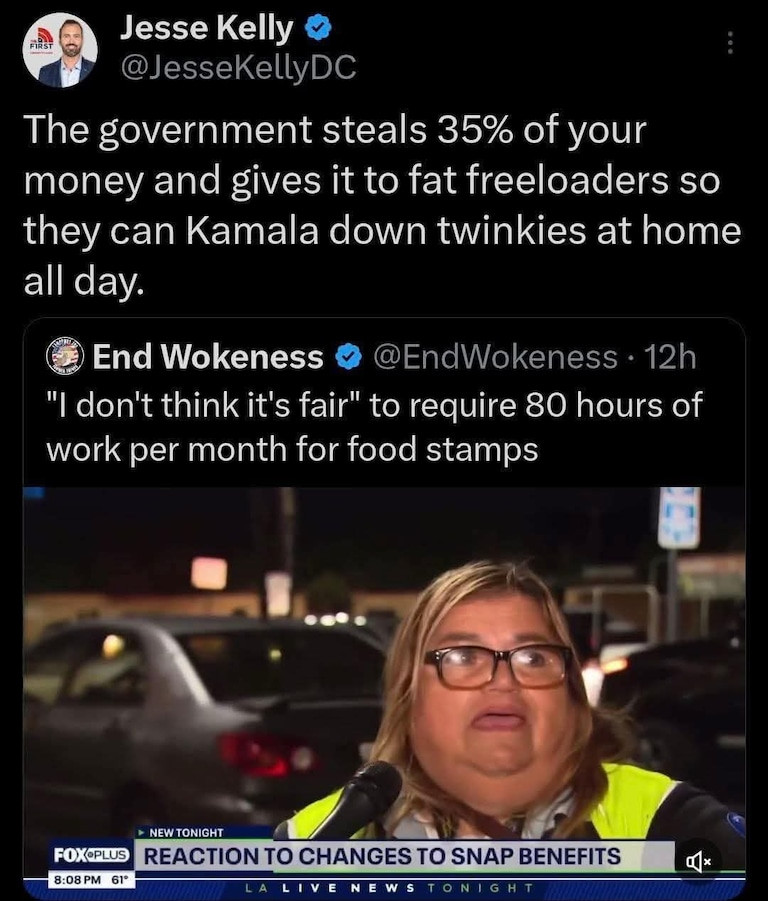This screenshot has height=901, width=768.
Task: Click the FOX PLUS logo in video
Action: 91,855
